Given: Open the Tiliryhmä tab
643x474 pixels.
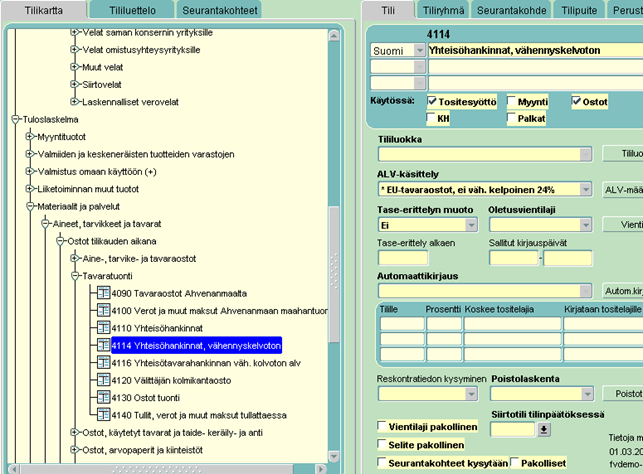Looking at the screenshot, I should pos(443,10).
